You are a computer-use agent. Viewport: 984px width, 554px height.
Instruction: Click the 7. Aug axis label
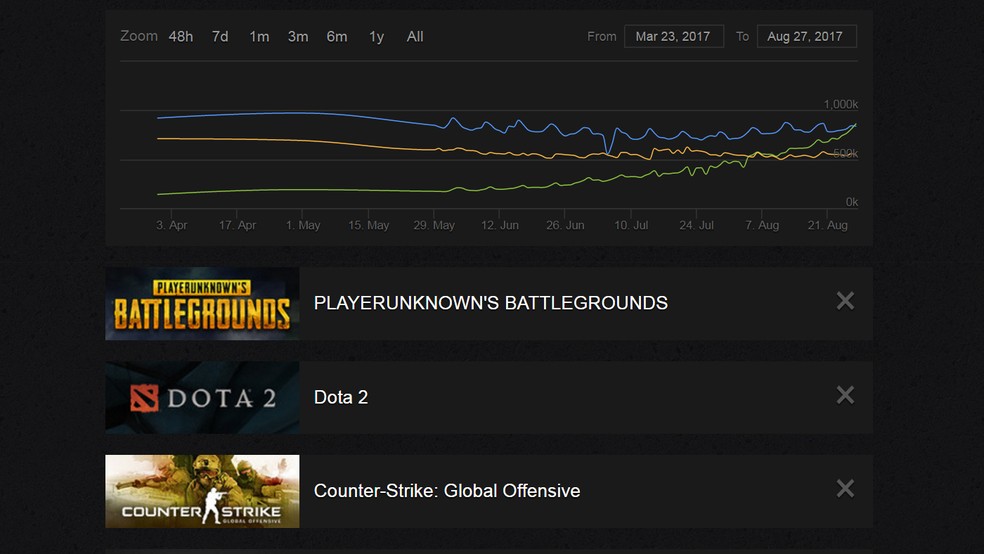point(762,225)
